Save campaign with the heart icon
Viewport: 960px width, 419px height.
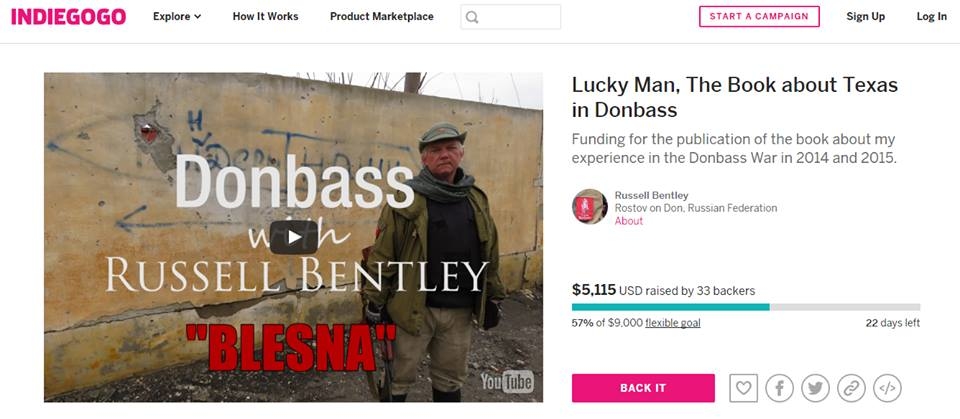743,388
